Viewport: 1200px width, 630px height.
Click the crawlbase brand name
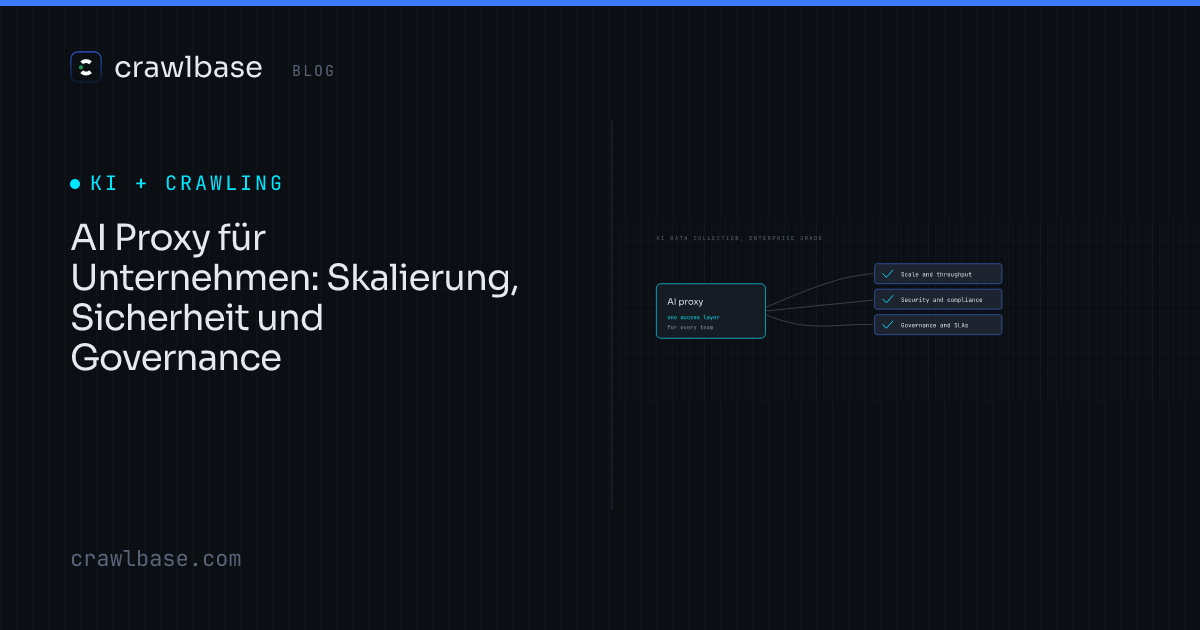coord(188,67)
